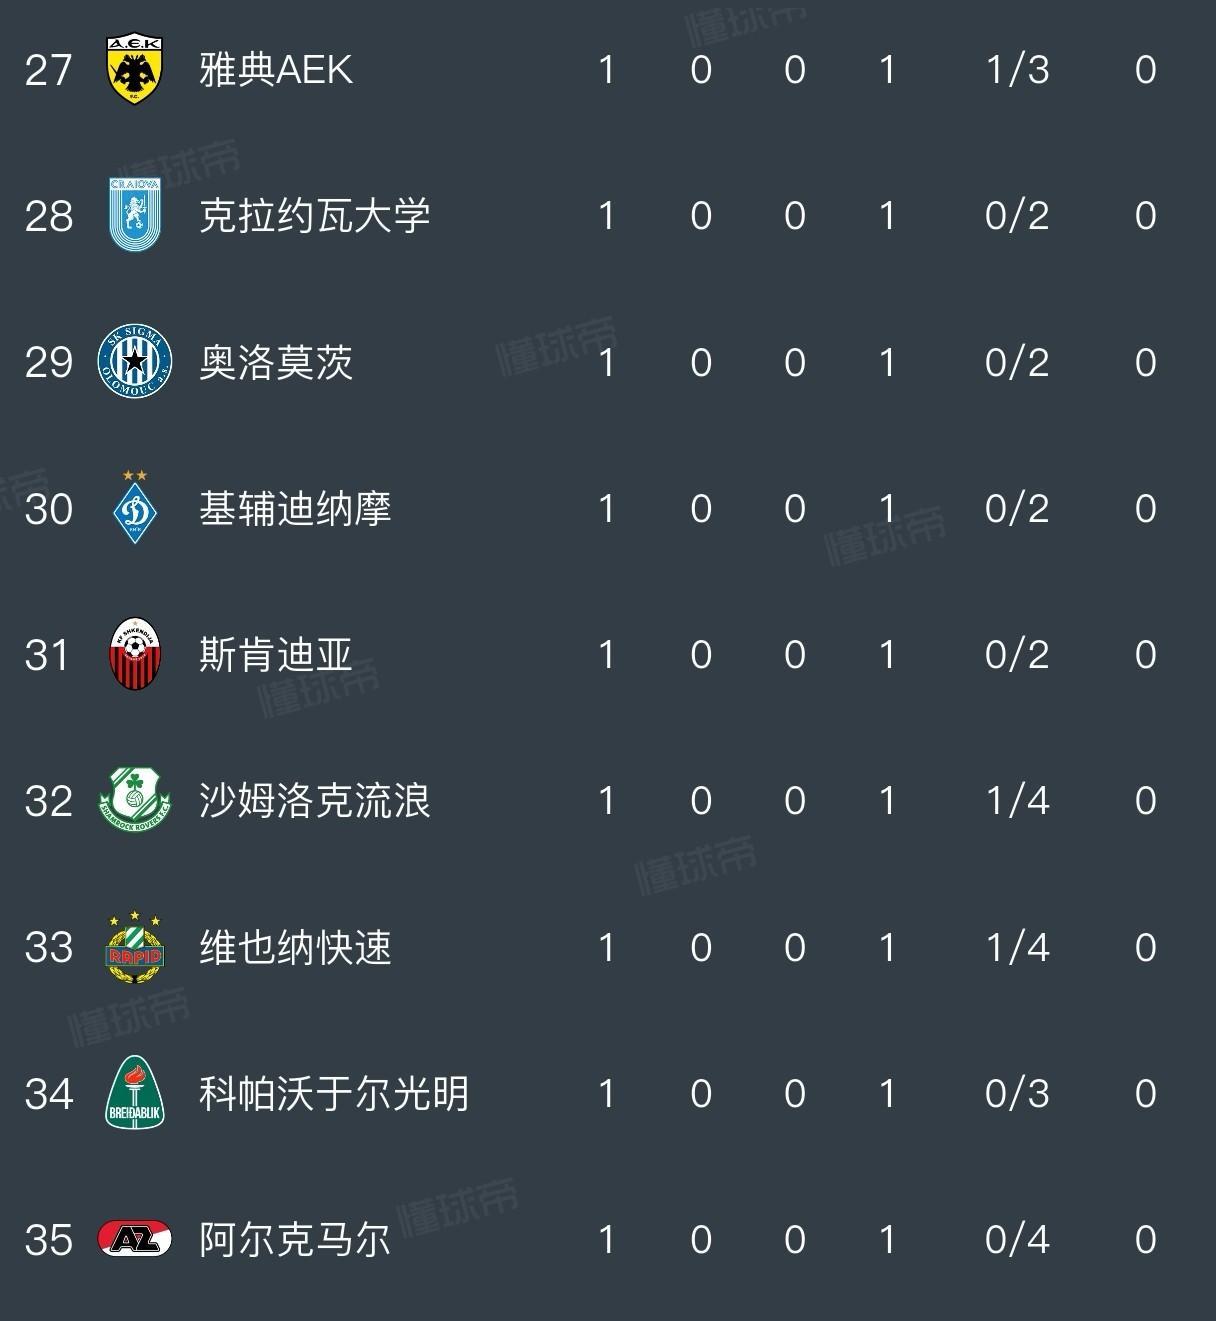This screenshot has height=1321, width=1216.
Task: Select the 奥洛莫茨 team name
Action: point(276,362)
